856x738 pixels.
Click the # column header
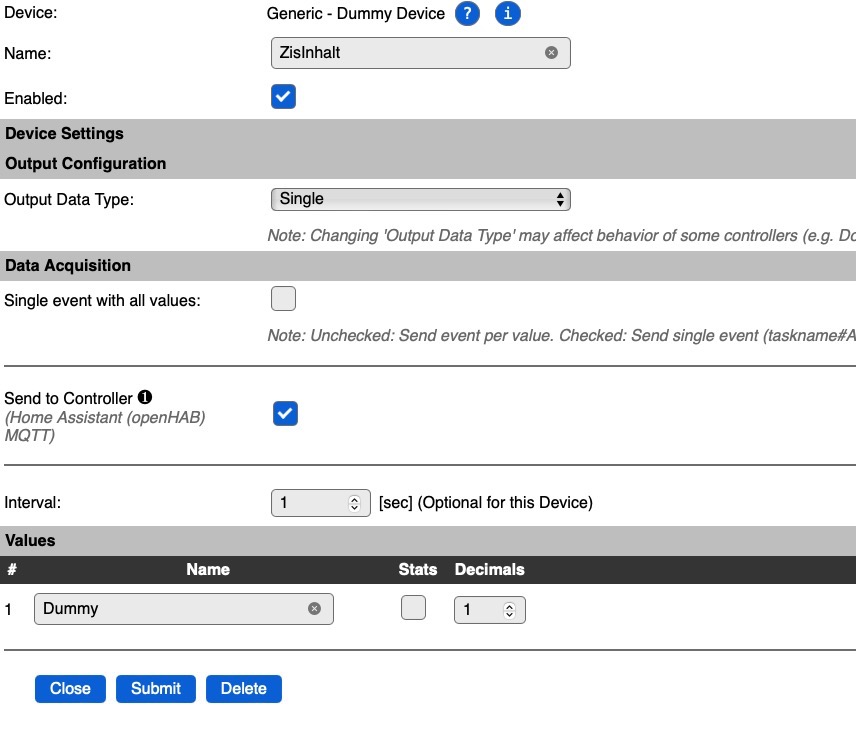click(12, 569)
